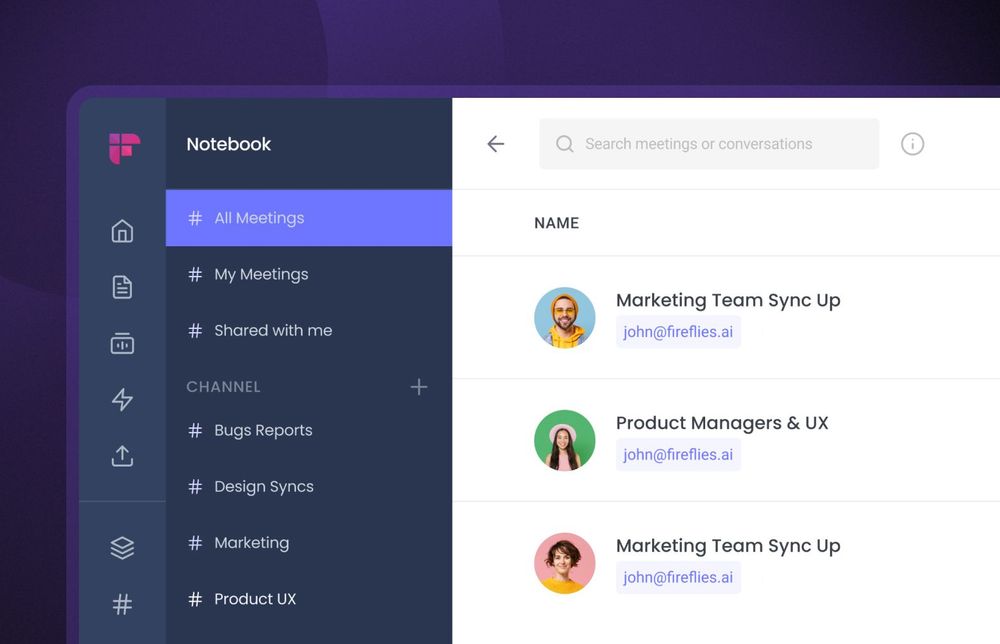The width and height of the screenshot is (1000, 644).
Task: Click the lightning automations icon
Action: point(122,399)
